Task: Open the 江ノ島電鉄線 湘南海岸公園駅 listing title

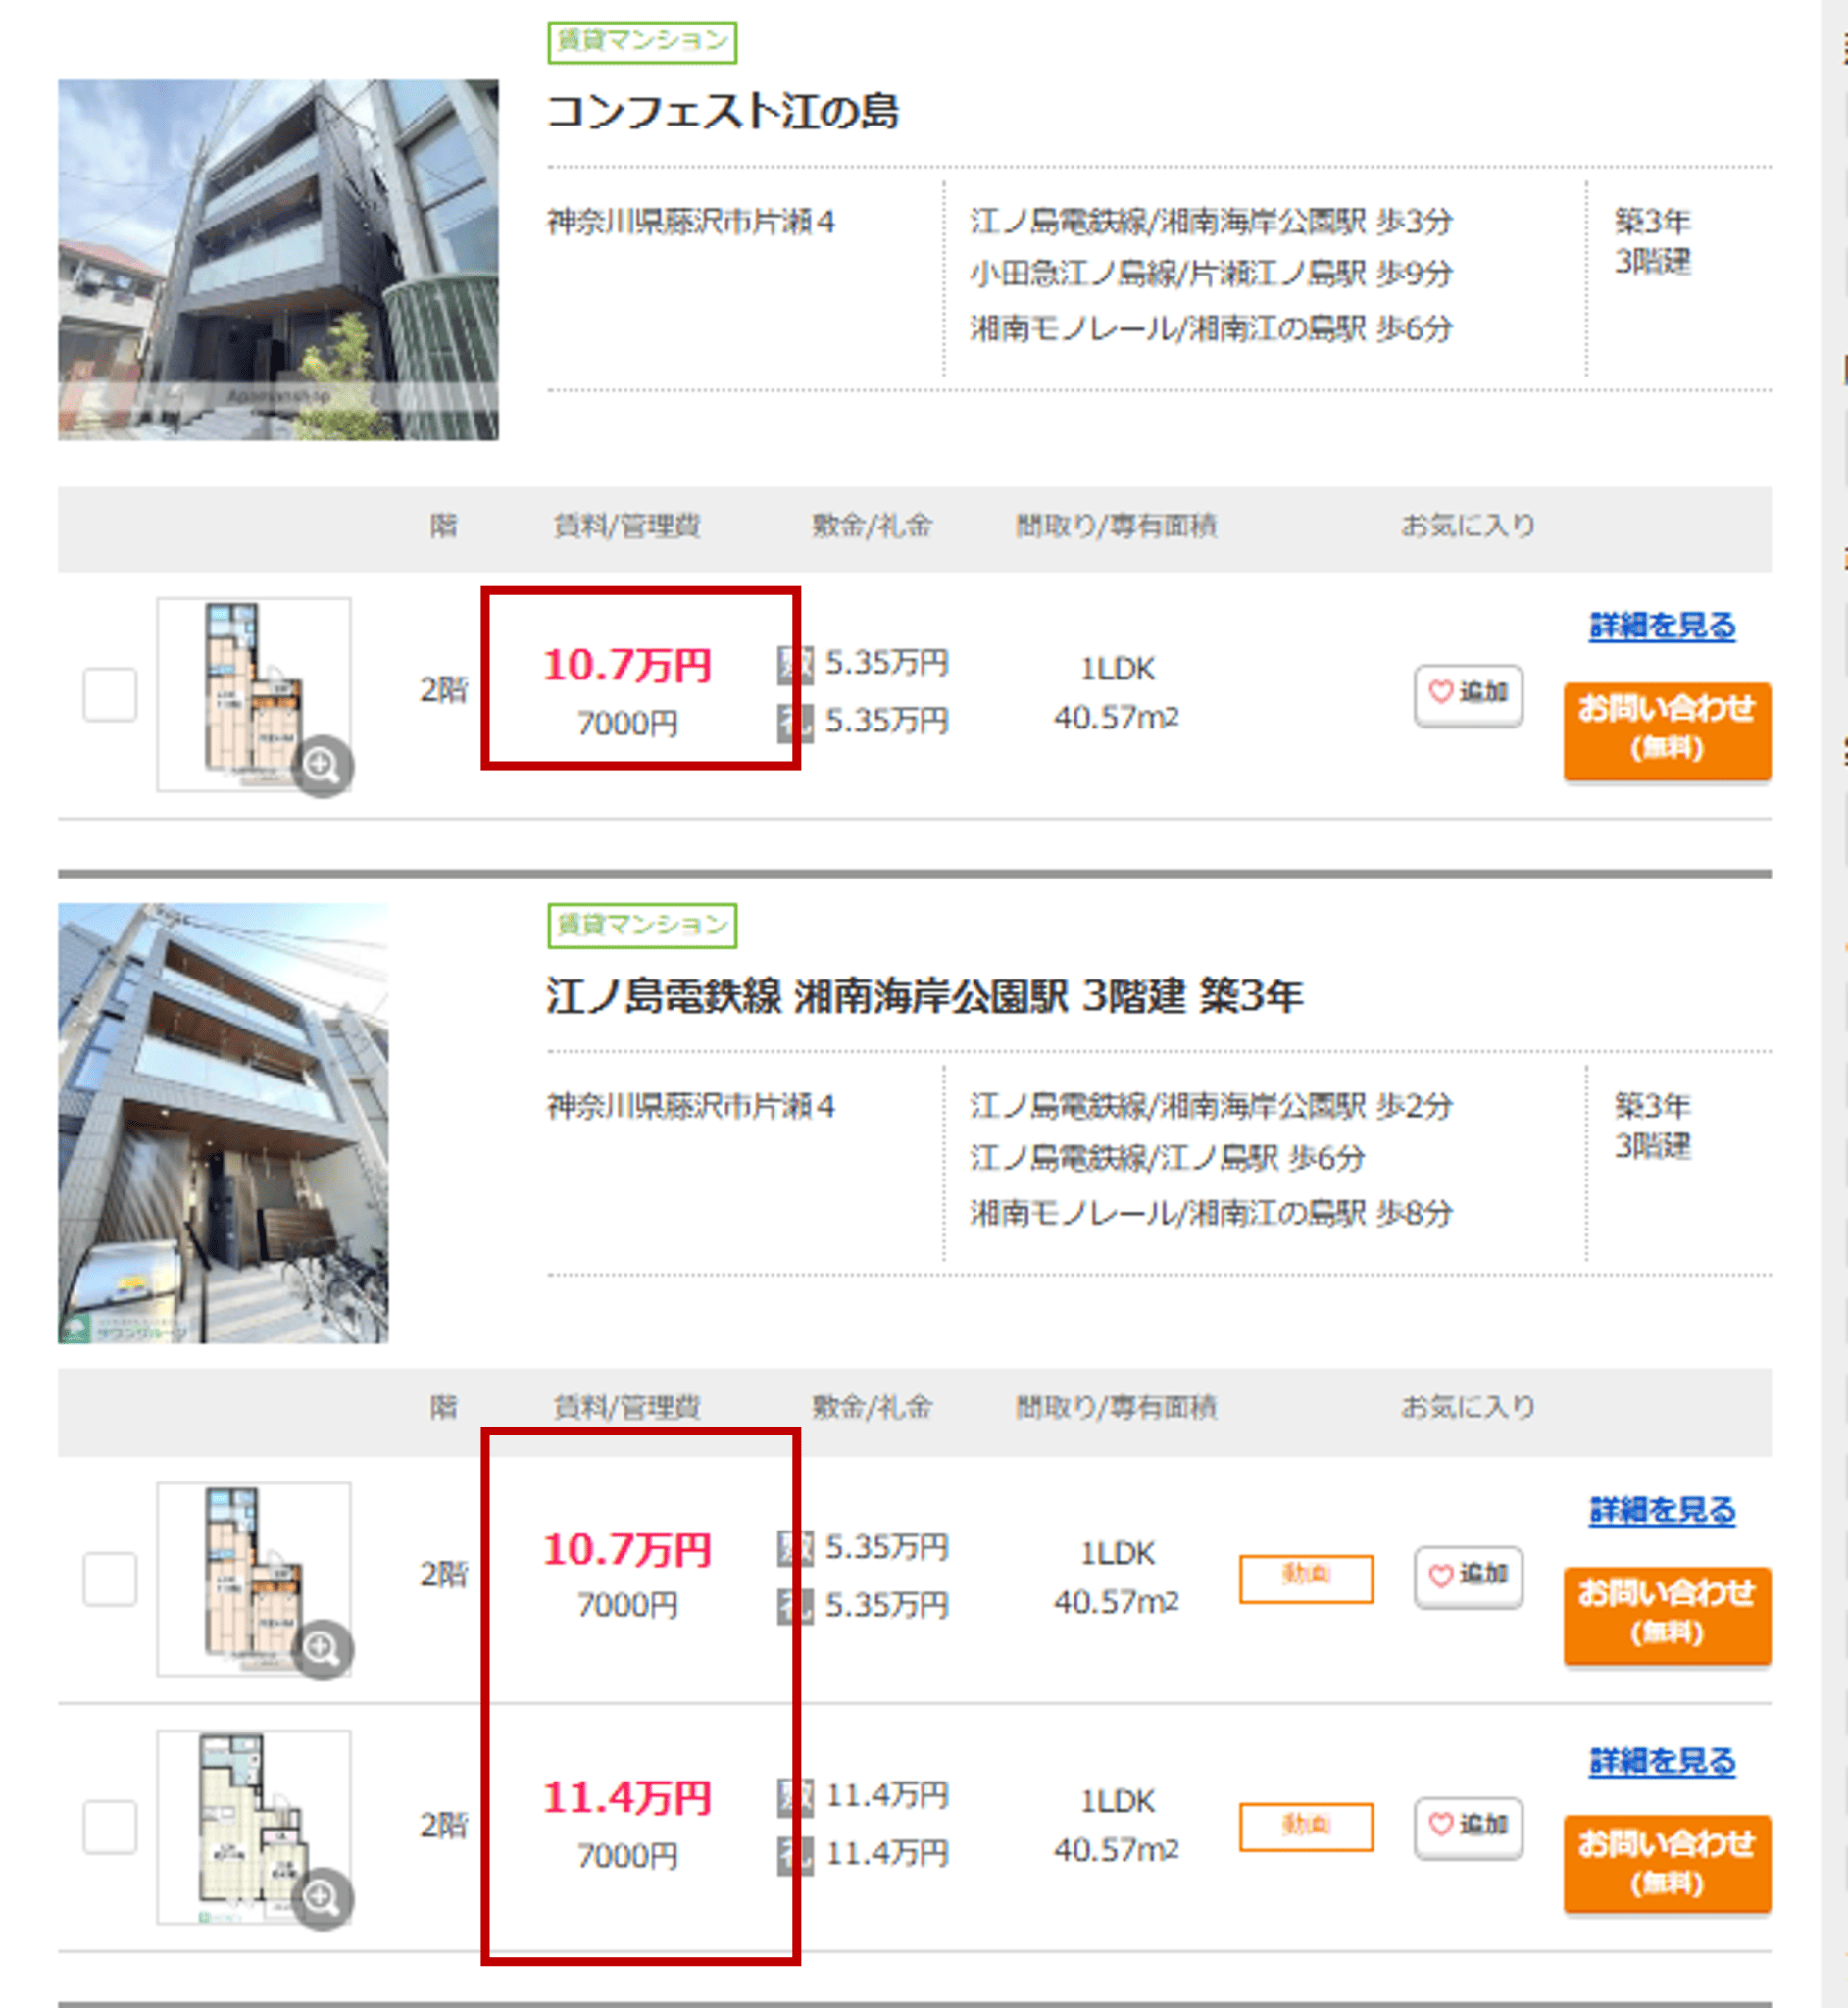Action: pos(924,996)
